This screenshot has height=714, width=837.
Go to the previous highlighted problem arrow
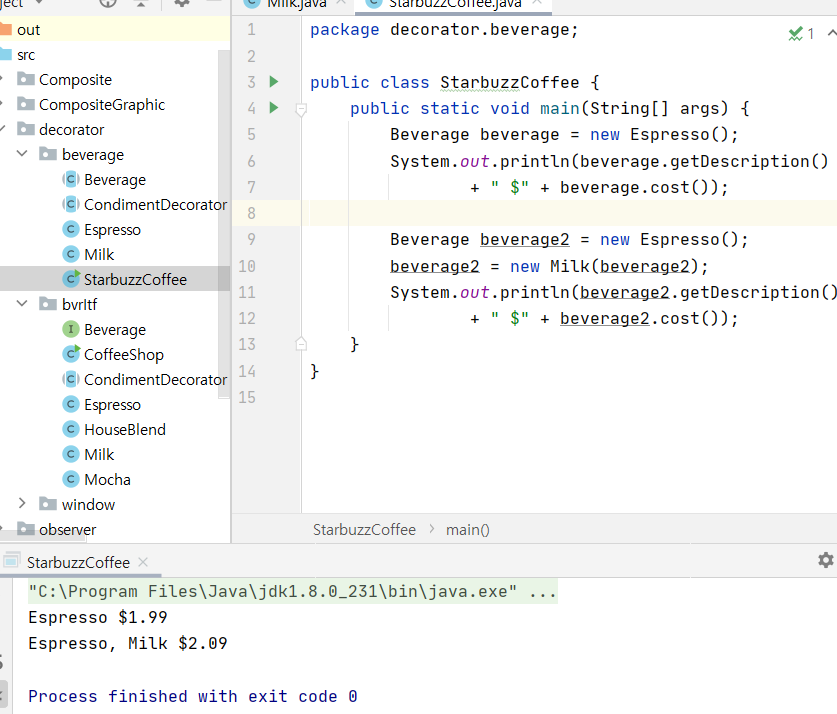coord(832,33)
